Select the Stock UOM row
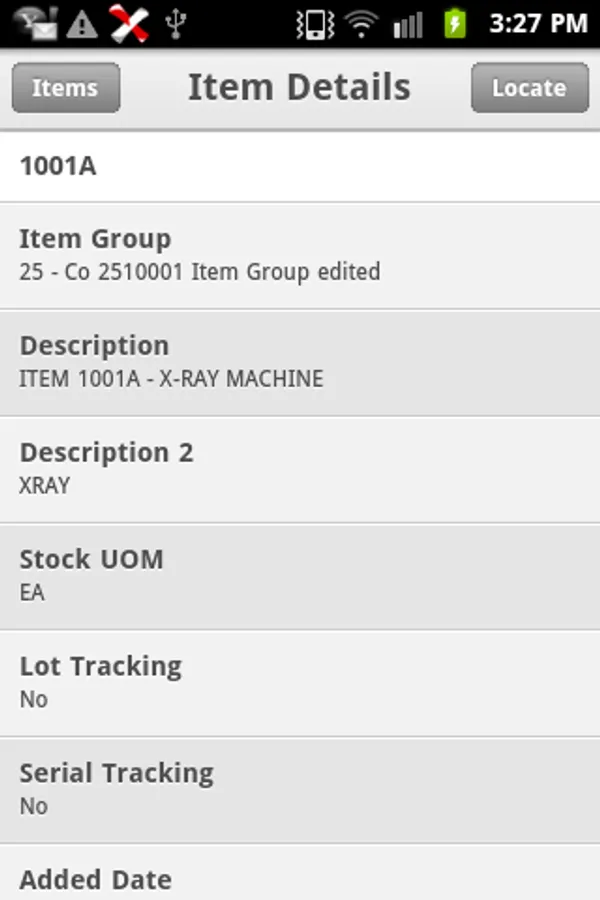This screenshot has height=900, width=600. tap(300, 576)
